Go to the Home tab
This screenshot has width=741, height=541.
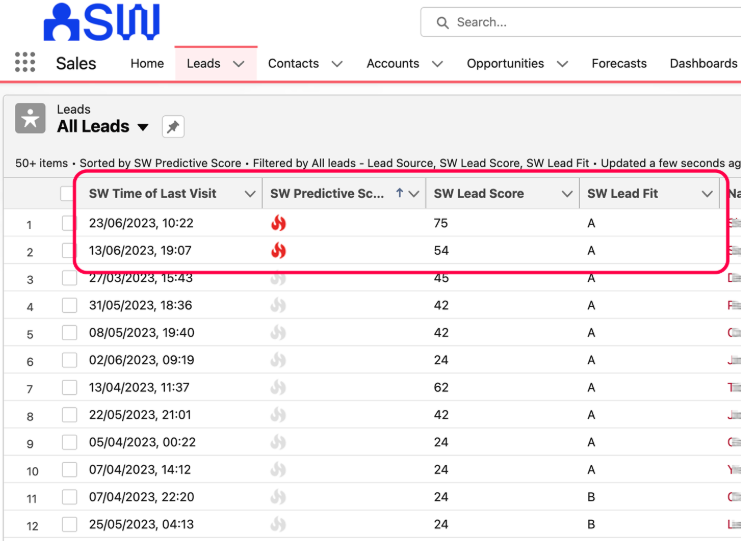click(147, 63)
